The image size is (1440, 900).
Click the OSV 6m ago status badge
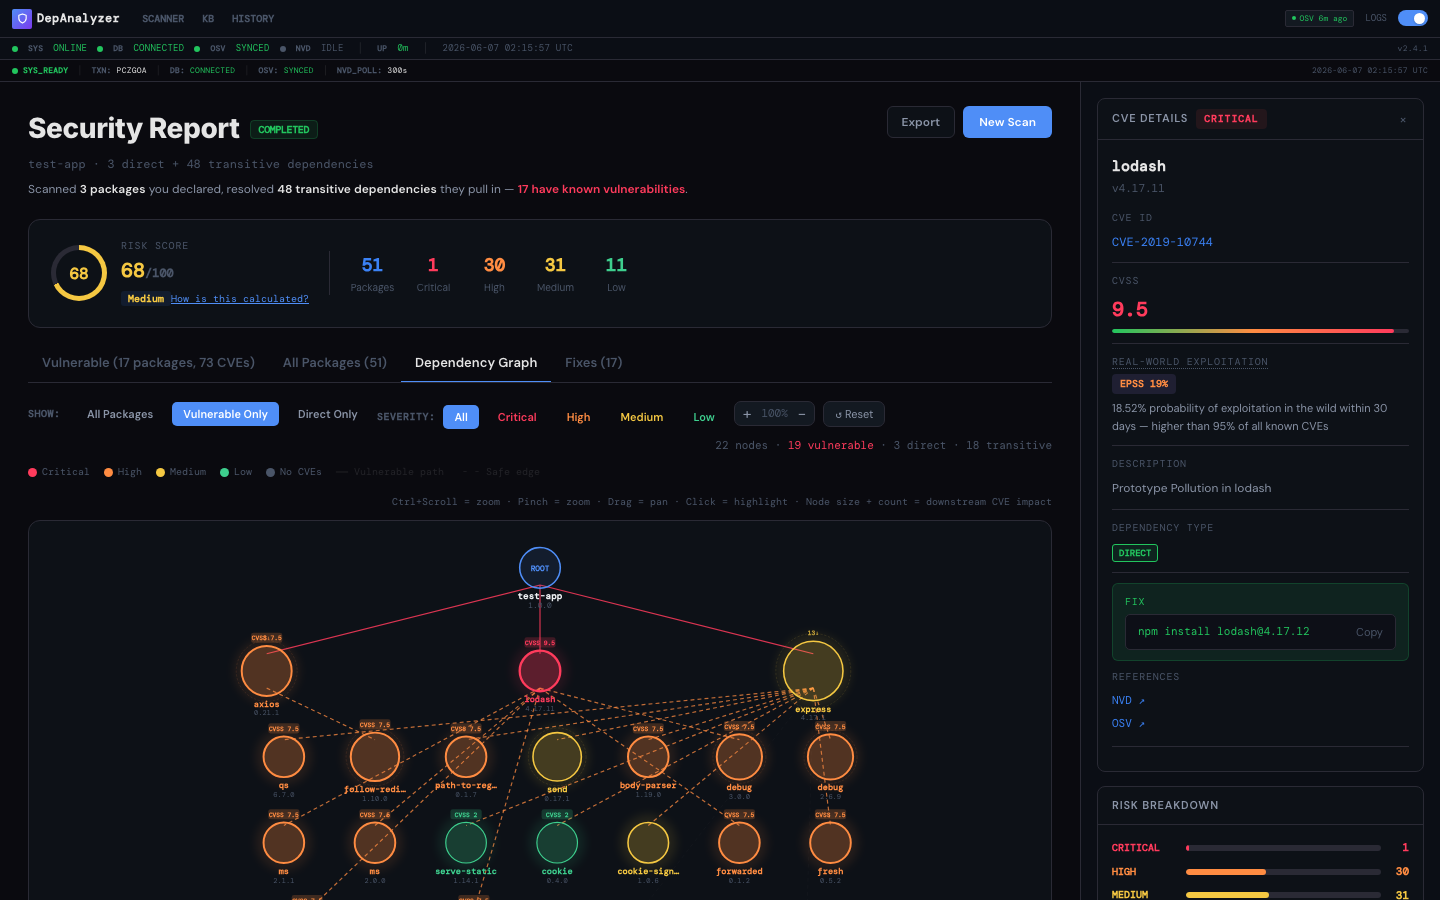tap(1319, 18)
